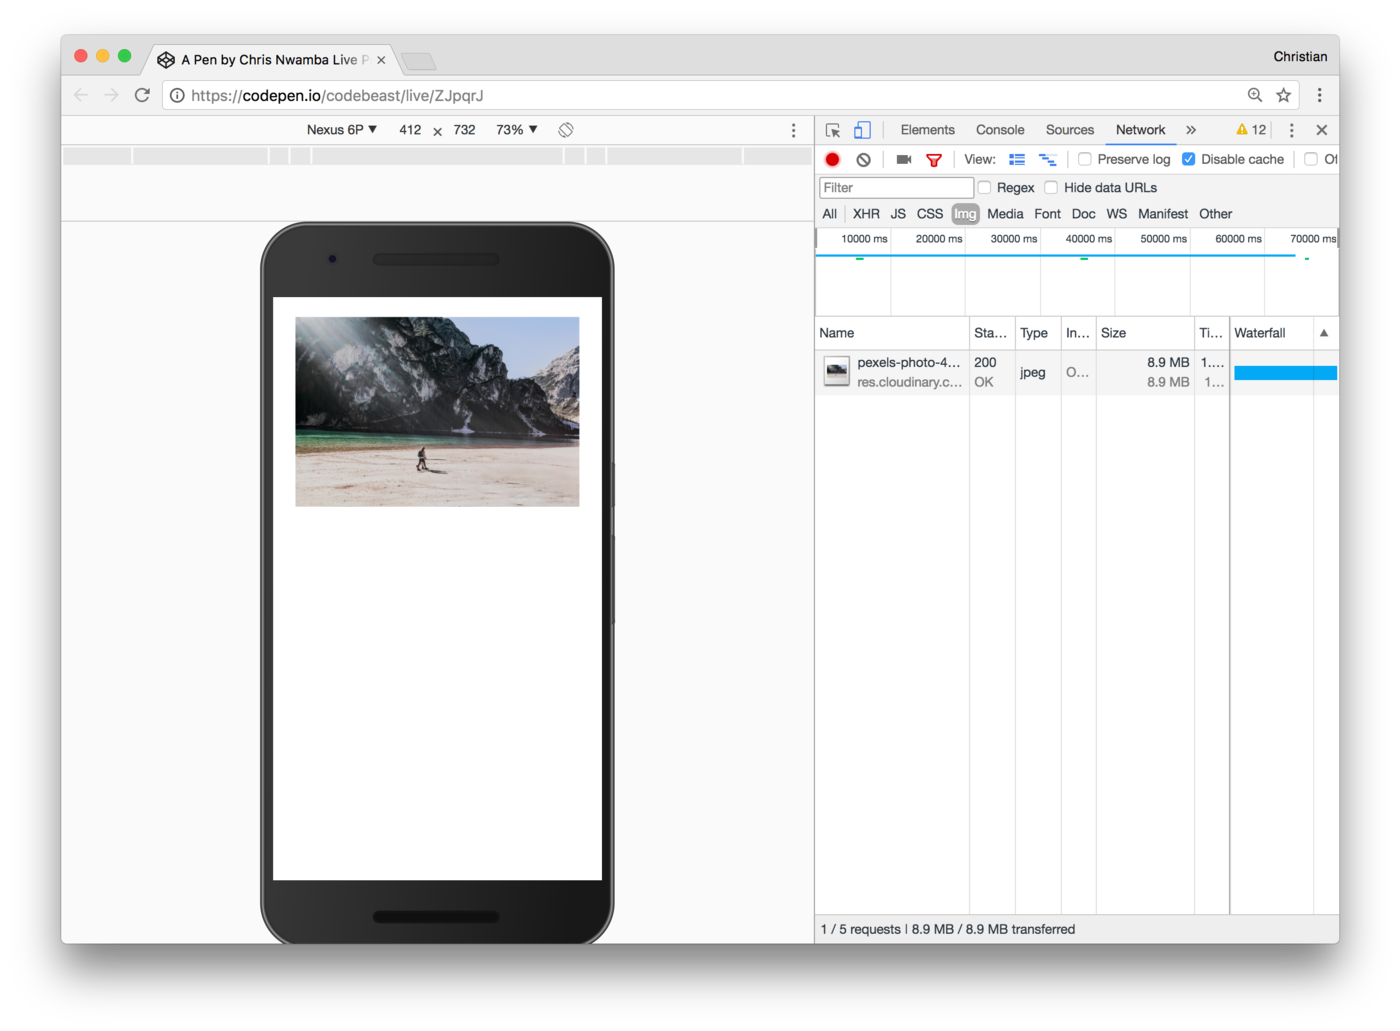Enable the Hide data URLs checkbox
This screenshot has width=1400, height=1031.
coord(1051,187)
